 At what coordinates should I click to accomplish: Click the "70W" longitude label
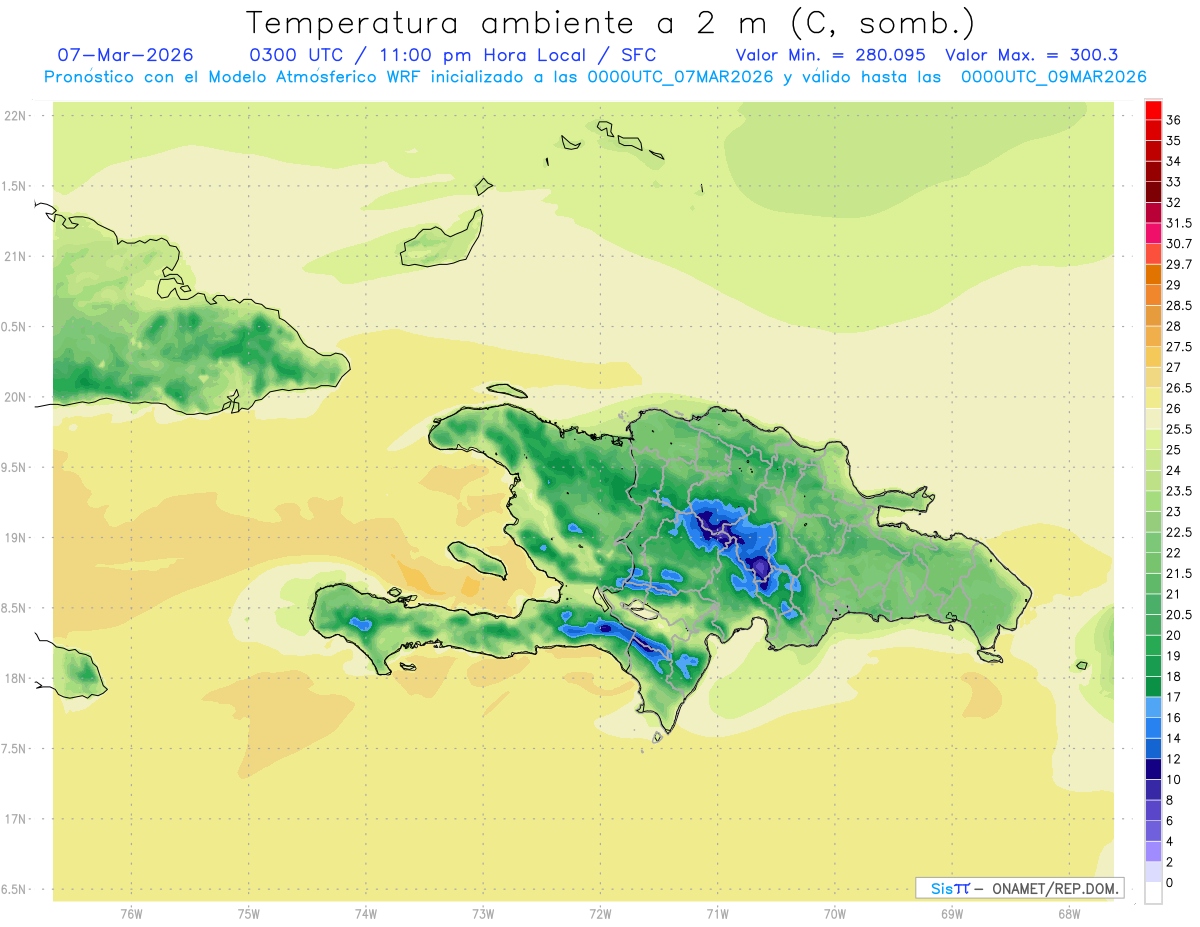[x=834, y=914]
